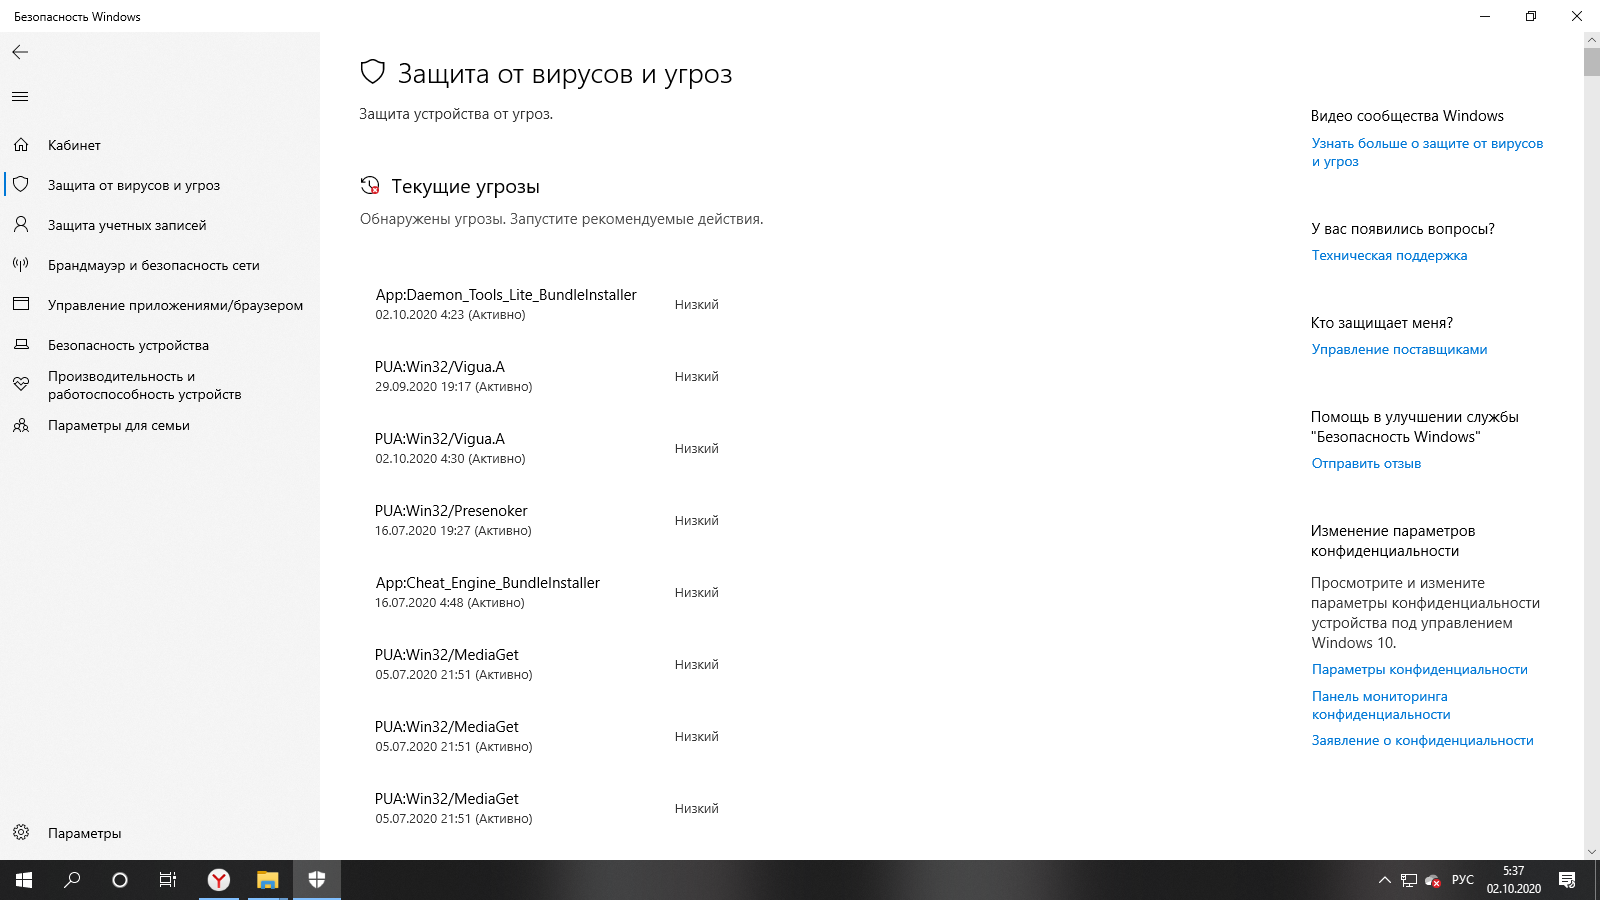The image size is (1600, 900).
Task: Click the Текущие угрозы clock-shield icon
Action: pos(370,186)
